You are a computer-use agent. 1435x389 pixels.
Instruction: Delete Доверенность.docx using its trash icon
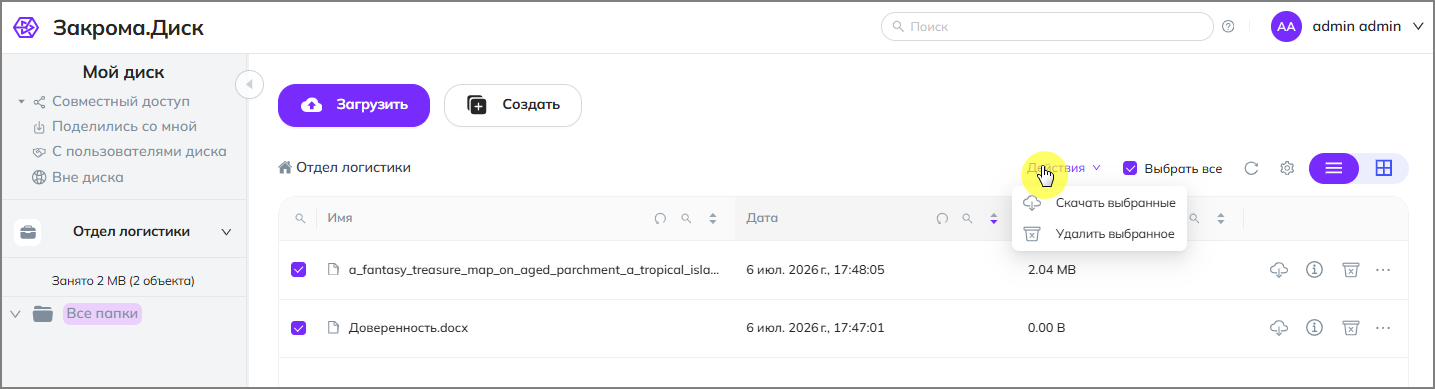point(1351,328)
